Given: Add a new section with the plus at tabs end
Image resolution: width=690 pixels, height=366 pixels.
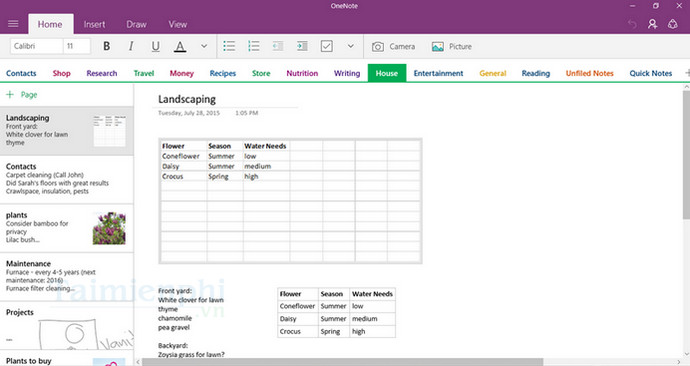Looking at the screenshot, I should coord(687,73).
